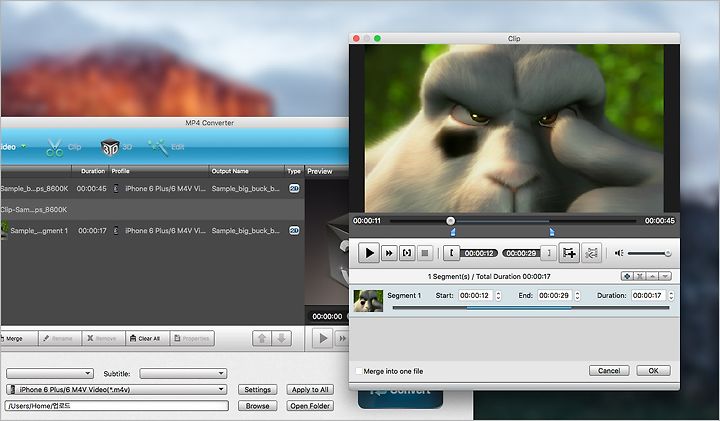Move selected file down with arrow button
The height and width of the screenshot is (421, 720).
point(281,338)
